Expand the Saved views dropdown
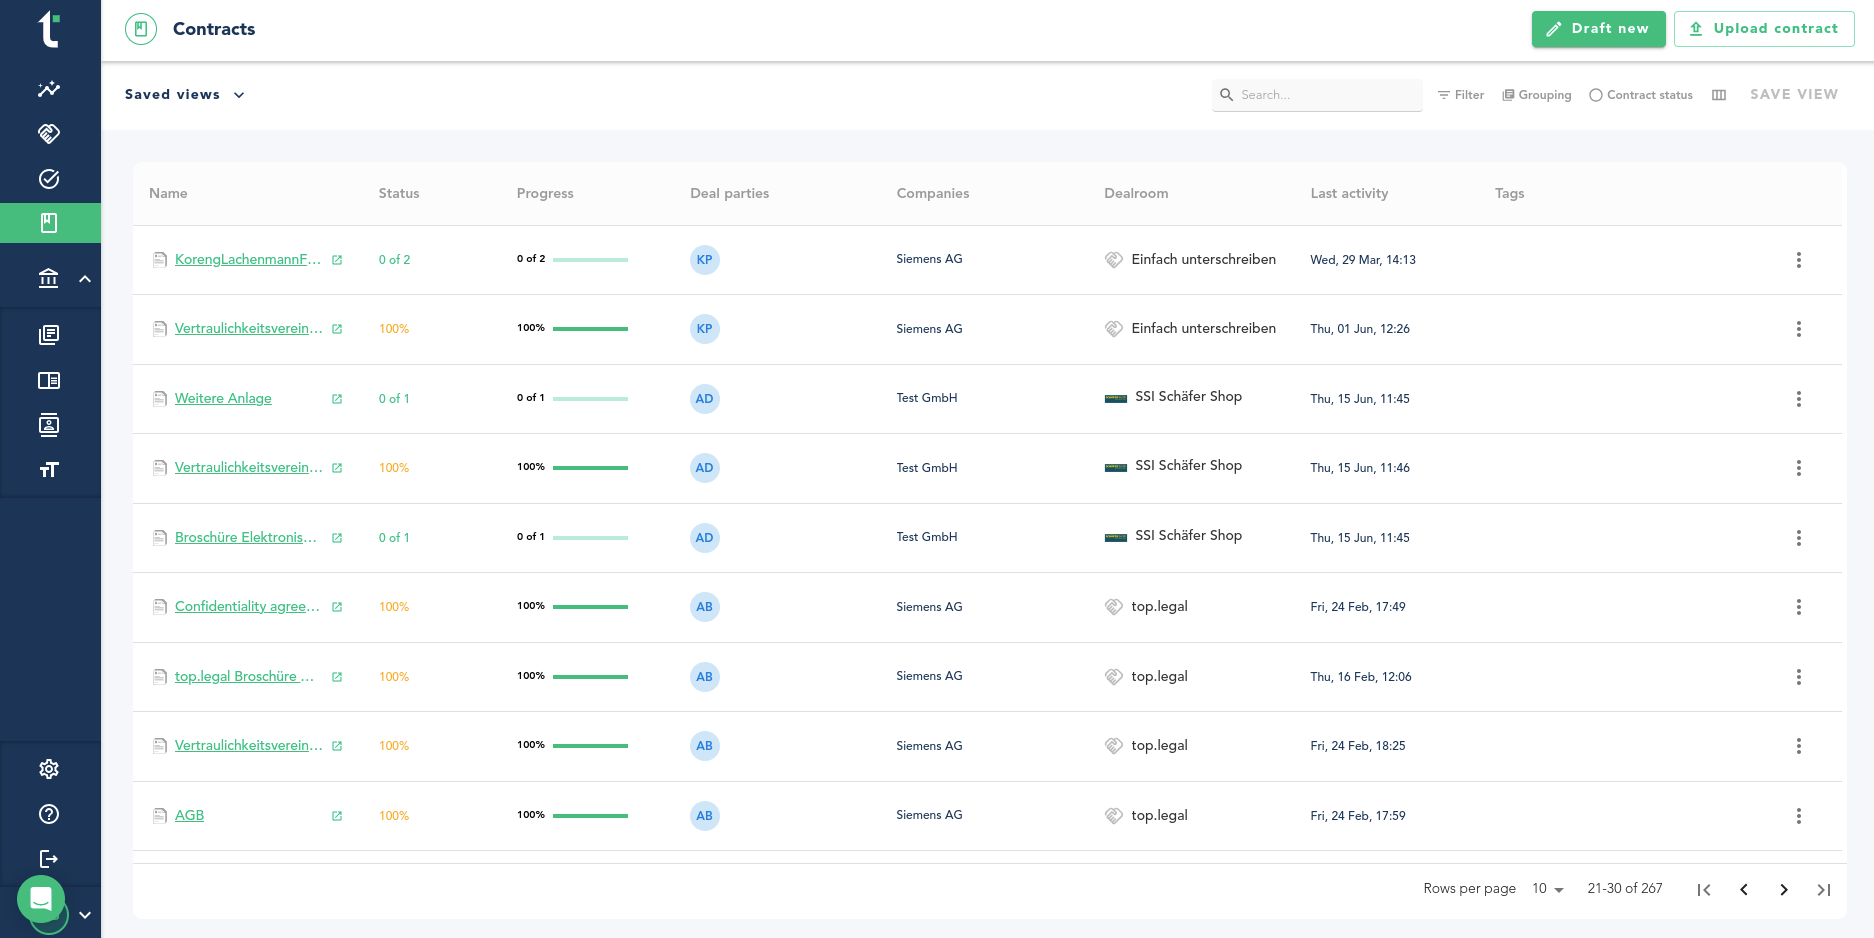 pyautogui.click(x=185, y=95)
